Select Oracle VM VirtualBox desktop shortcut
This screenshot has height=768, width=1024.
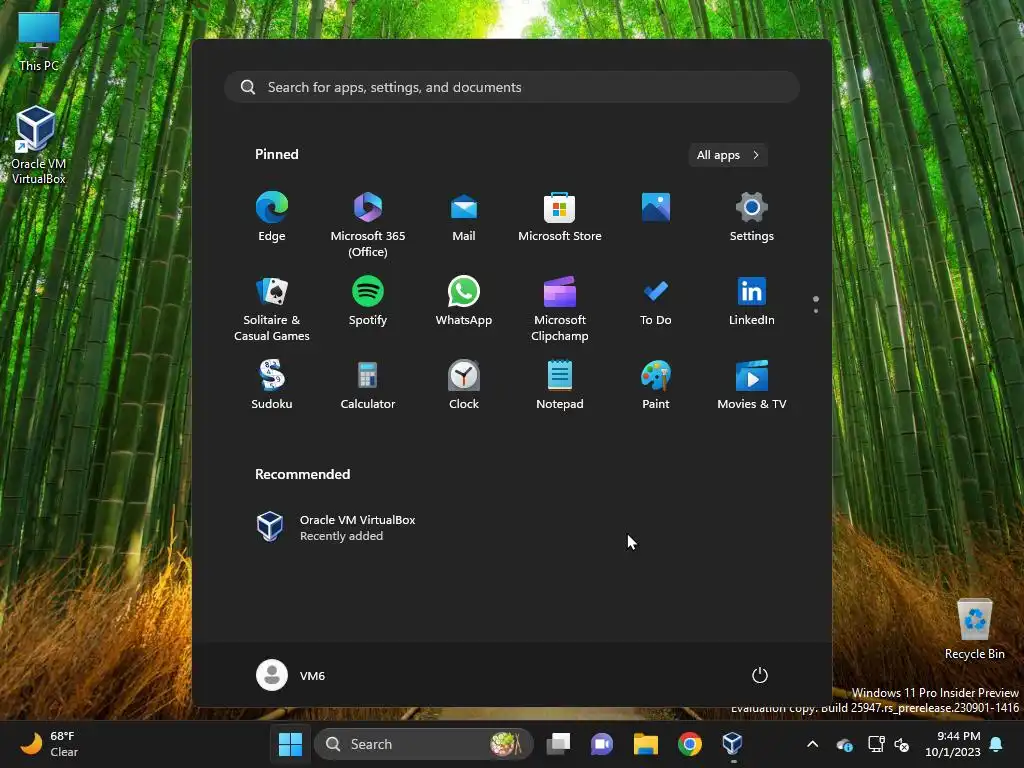click(x=39, y=145)
